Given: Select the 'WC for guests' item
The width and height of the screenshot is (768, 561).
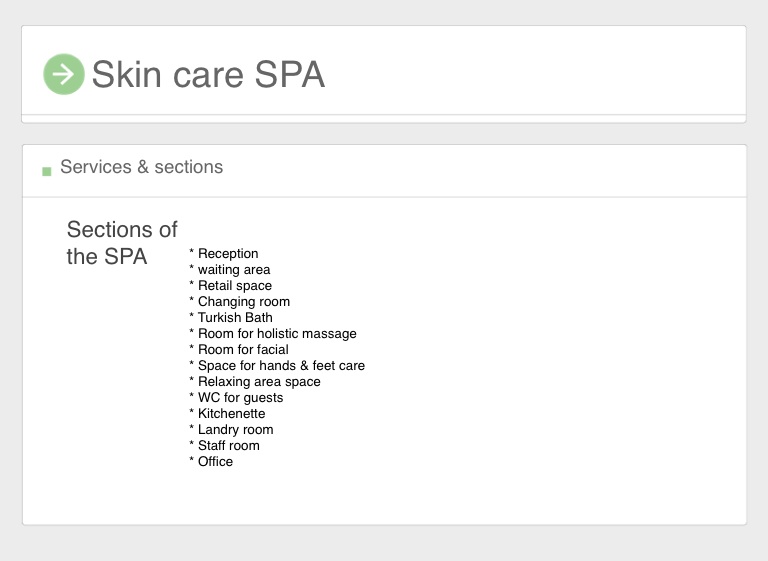Looking at the screenshot, I should 240,398.
